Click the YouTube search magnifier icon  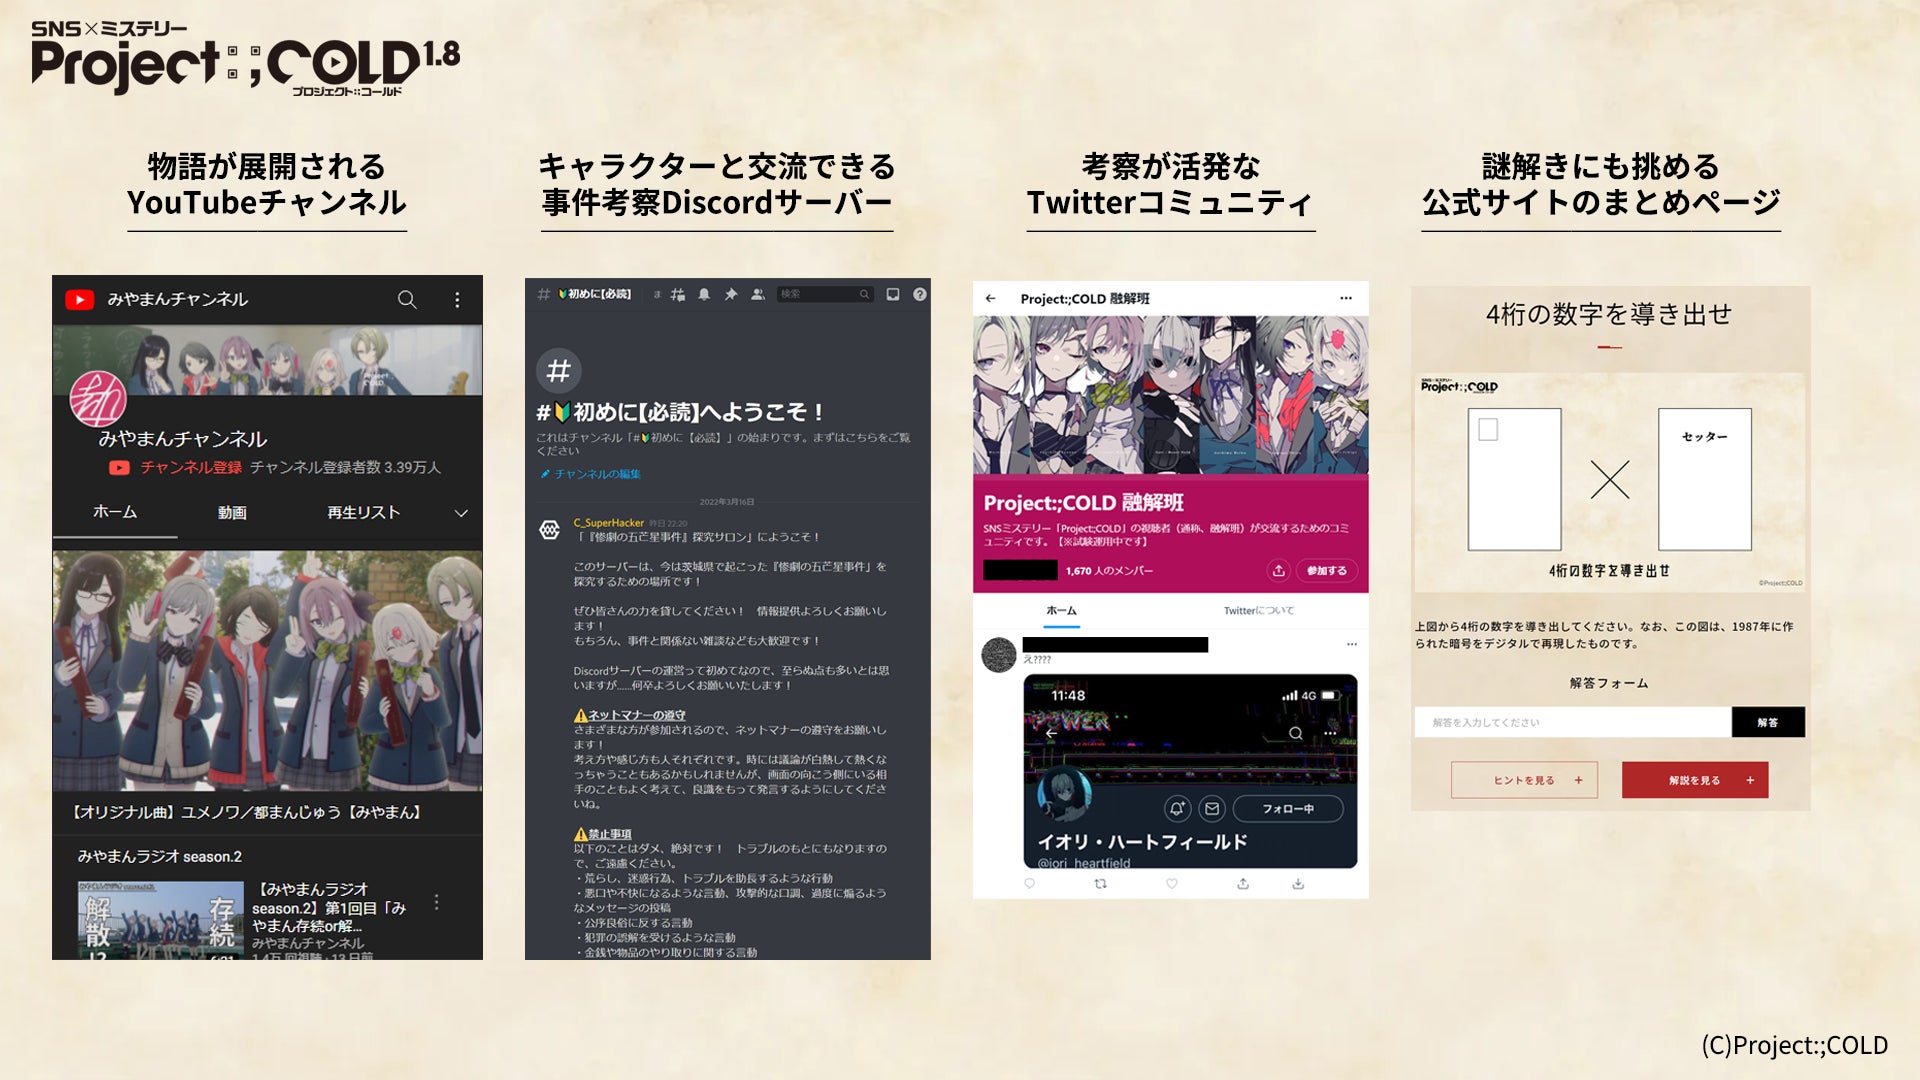click(407, 299)
